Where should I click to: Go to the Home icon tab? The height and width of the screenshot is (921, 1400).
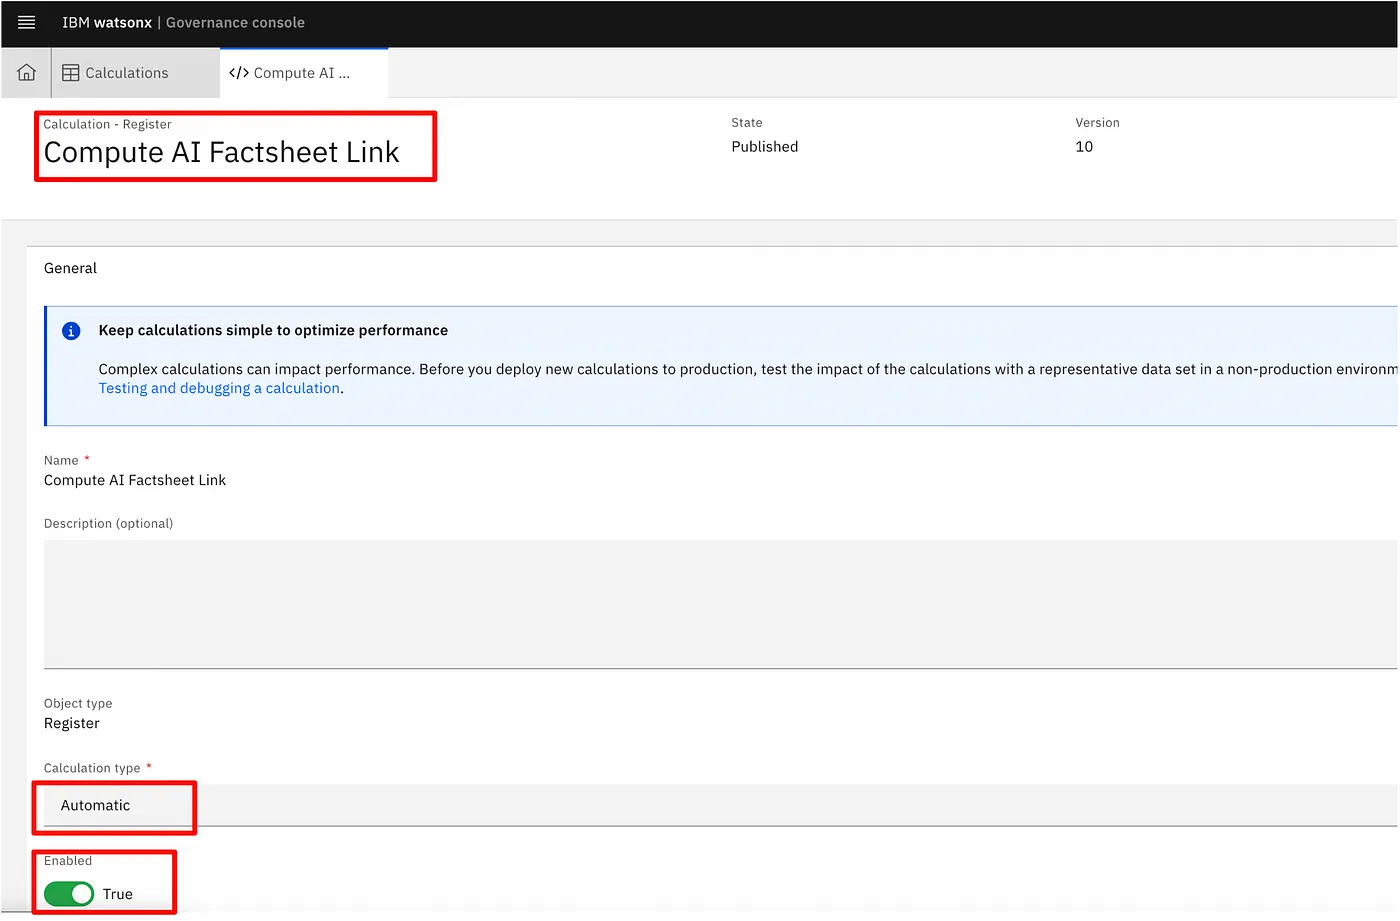pyautogui.click(x=27, y=73)
